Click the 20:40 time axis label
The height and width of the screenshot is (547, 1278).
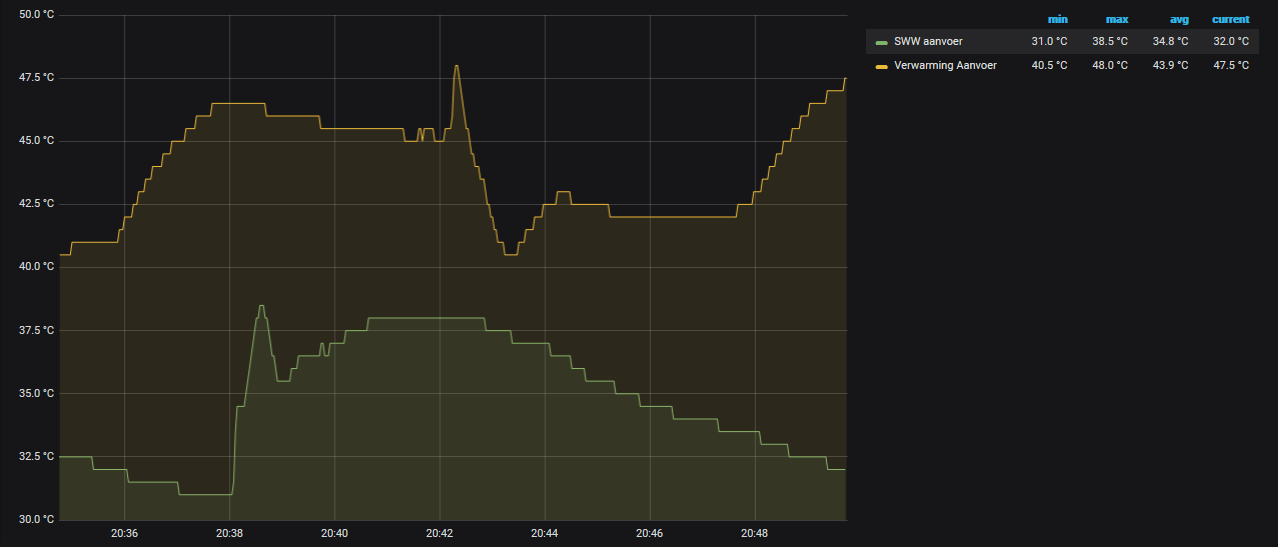coord(334,534)
